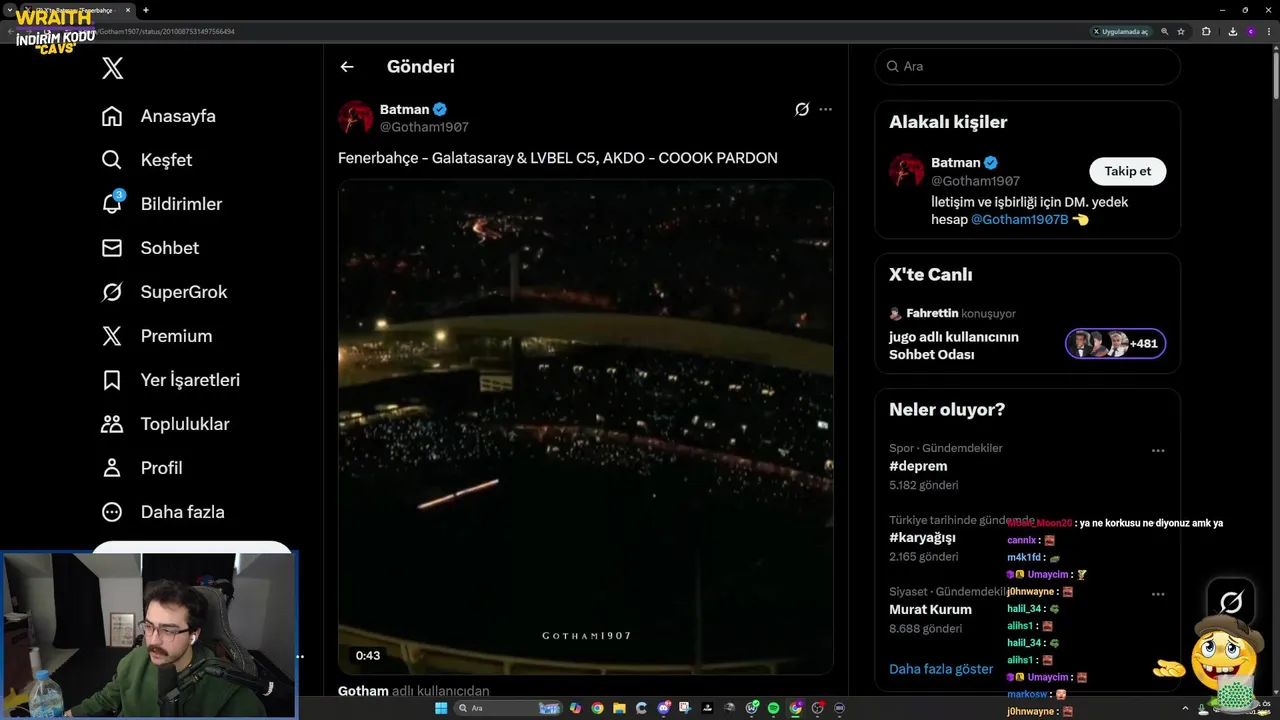Click the Takip et button
This screenshot has width=1280, height=720.
(x=1127, y=171)
